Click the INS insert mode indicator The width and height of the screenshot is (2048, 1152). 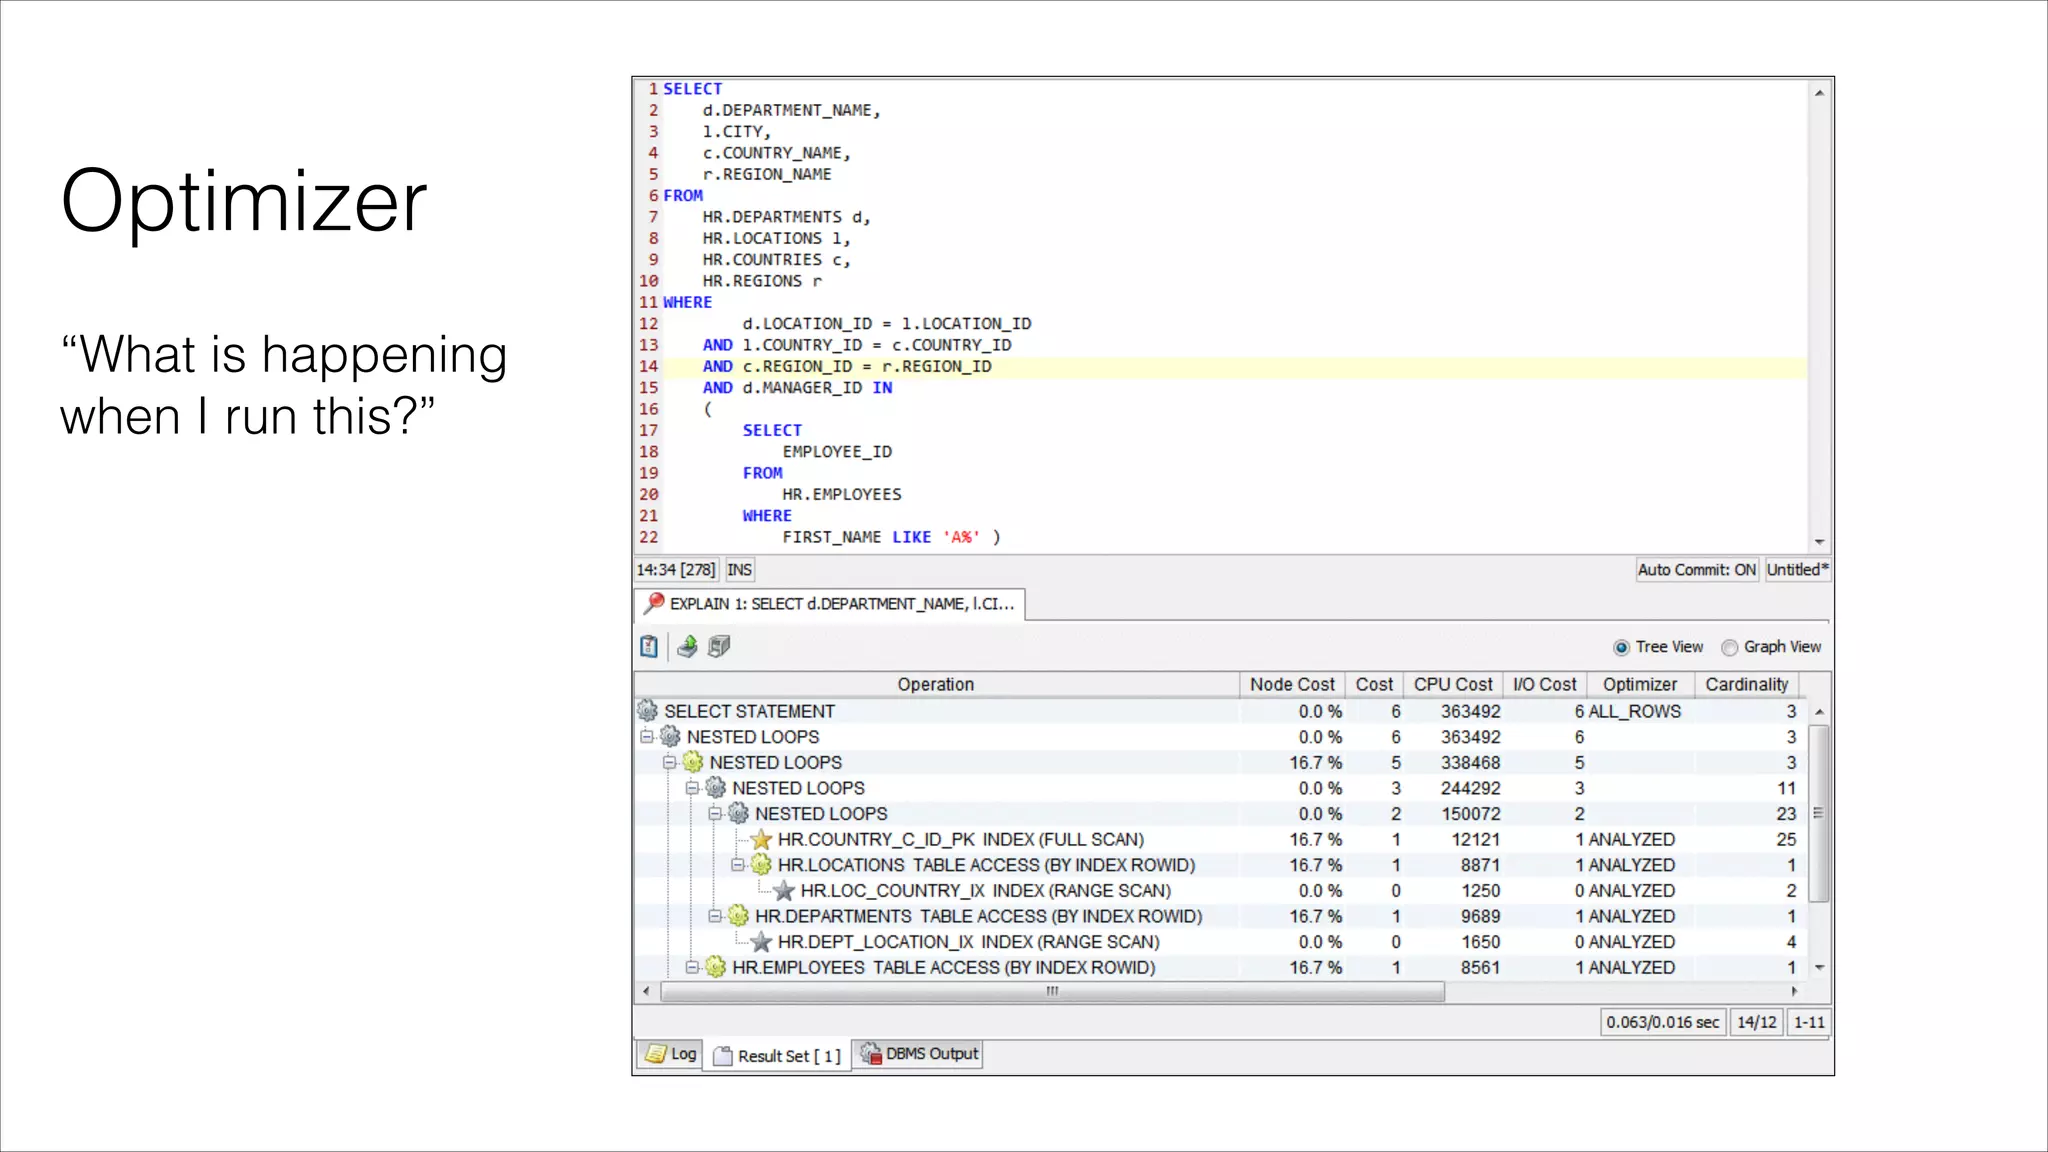point(740,570)
